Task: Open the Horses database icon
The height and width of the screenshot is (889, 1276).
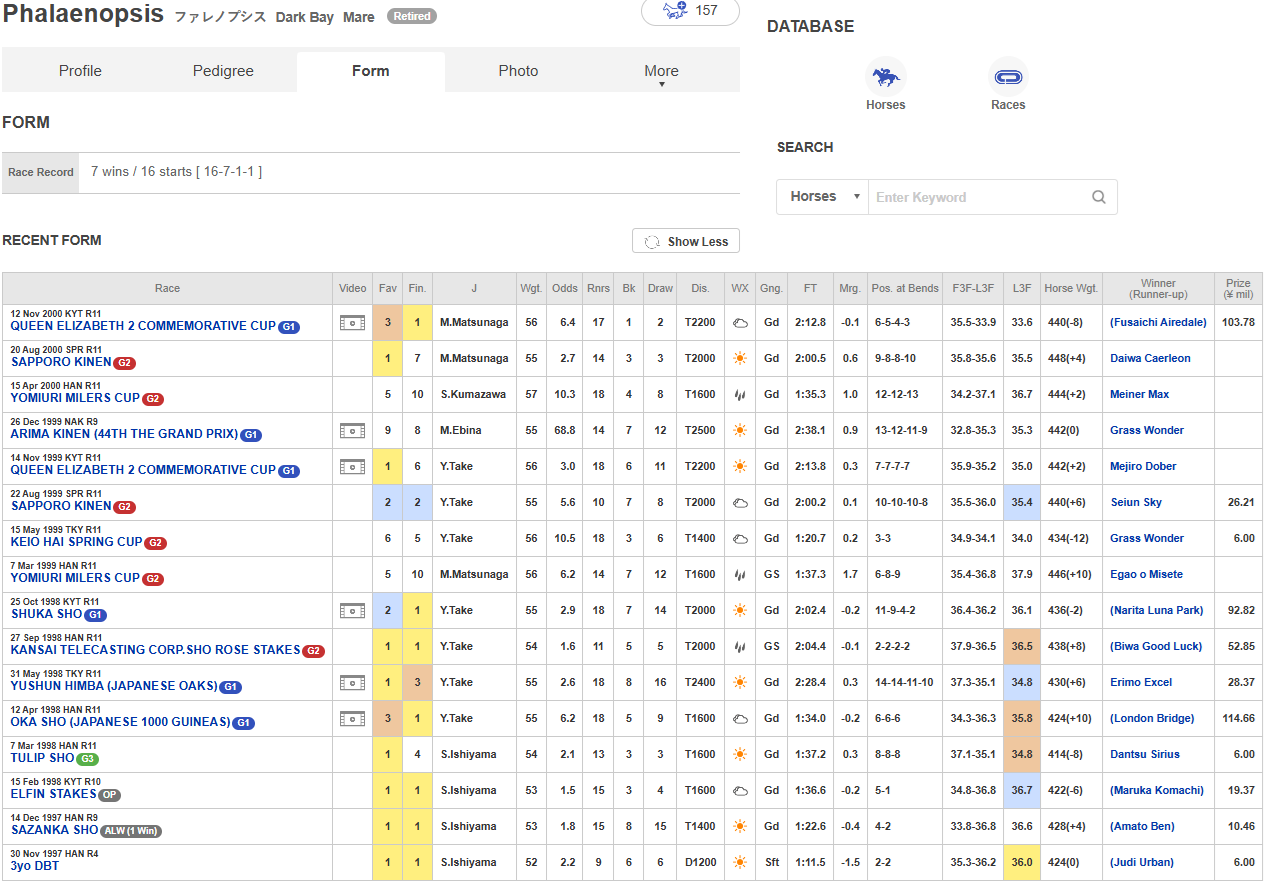Action: (885, 84)
